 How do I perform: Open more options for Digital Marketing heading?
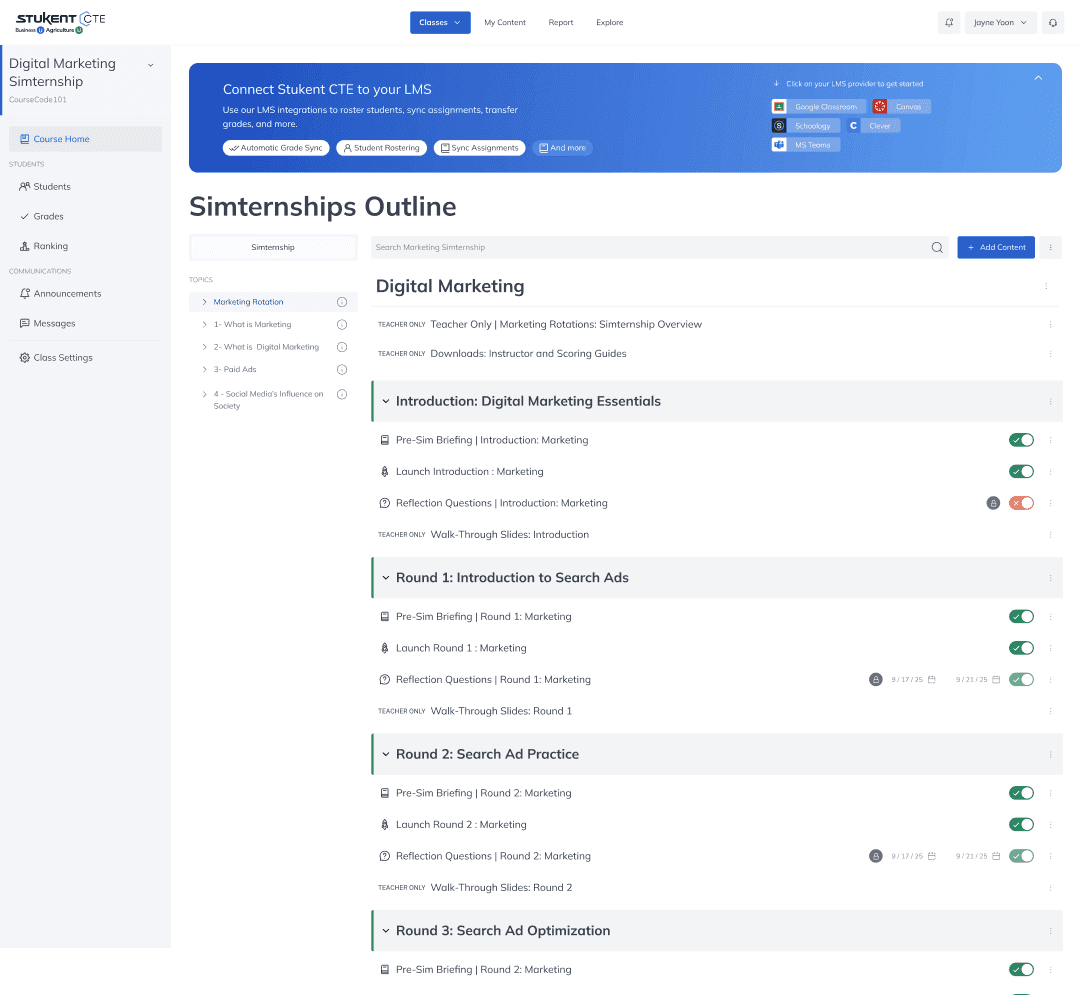1046,286
